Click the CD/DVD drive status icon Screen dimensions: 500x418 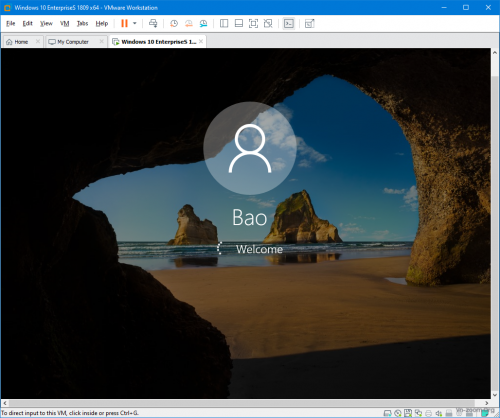(398, 413)
